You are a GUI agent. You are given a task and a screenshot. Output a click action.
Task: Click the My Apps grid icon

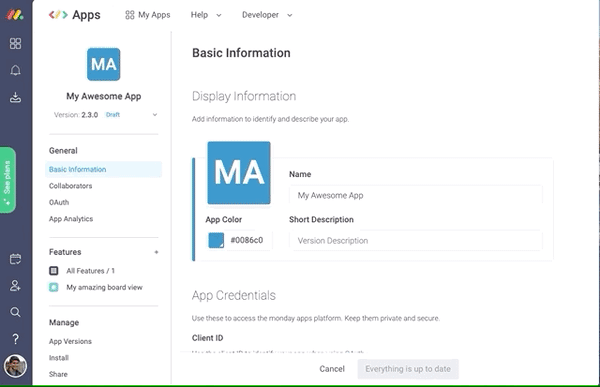point(130,15)
